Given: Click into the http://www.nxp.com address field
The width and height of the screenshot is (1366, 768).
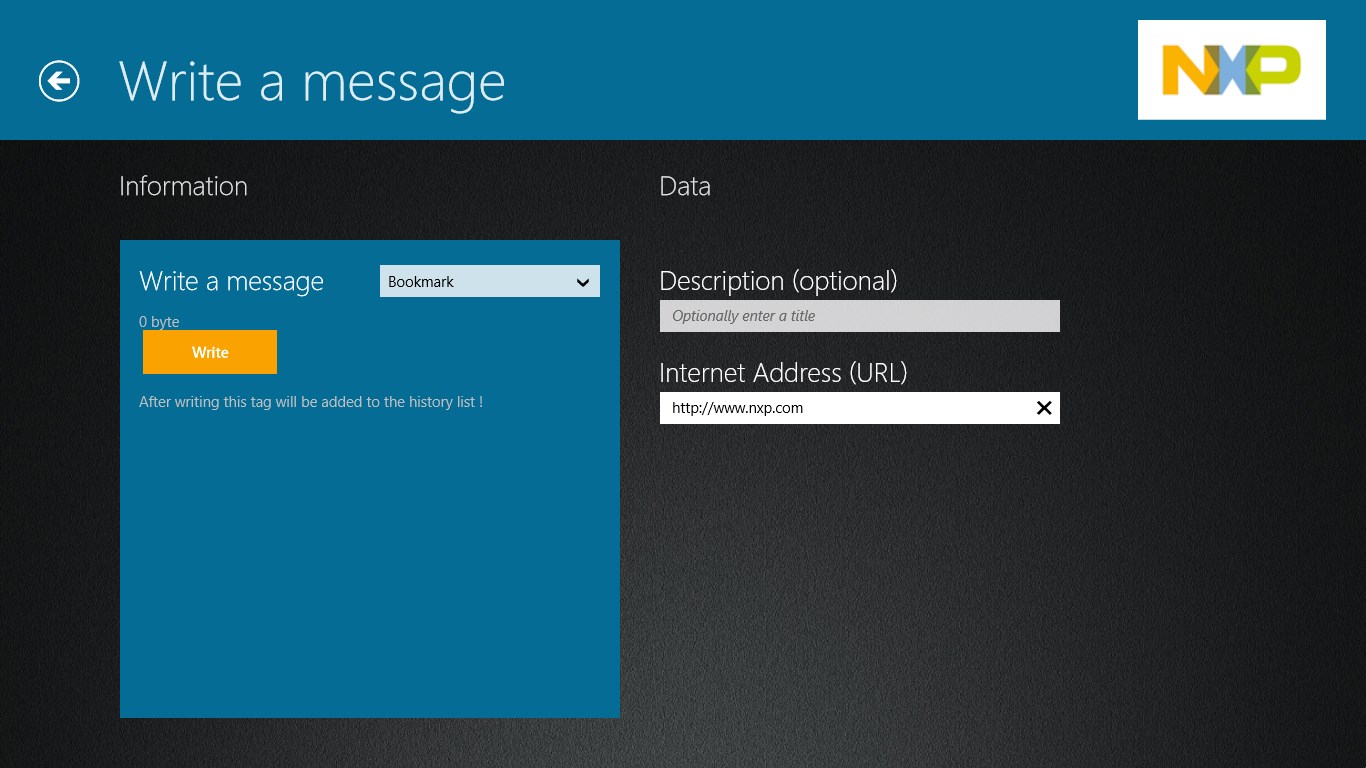Looking at the screenshot, I should [x=840, y=408].
